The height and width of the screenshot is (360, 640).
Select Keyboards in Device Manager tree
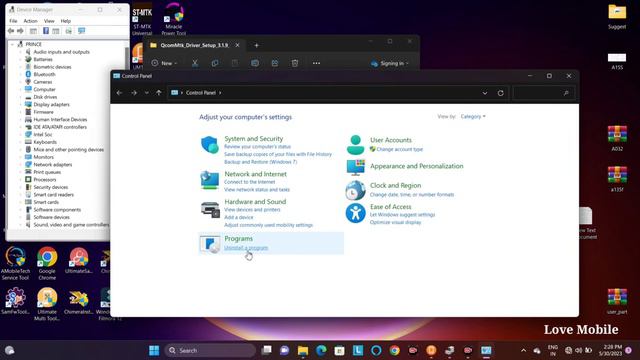(x=45, y=142)
